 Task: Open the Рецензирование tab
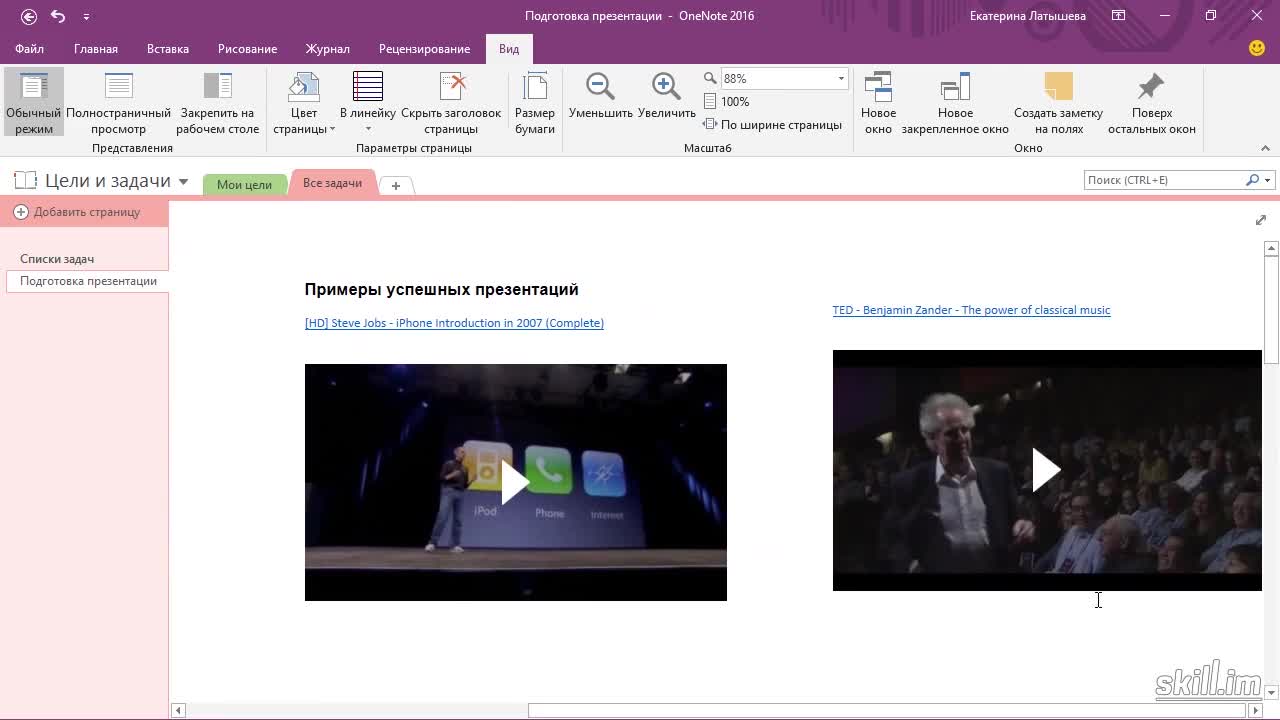pos(424,49)
